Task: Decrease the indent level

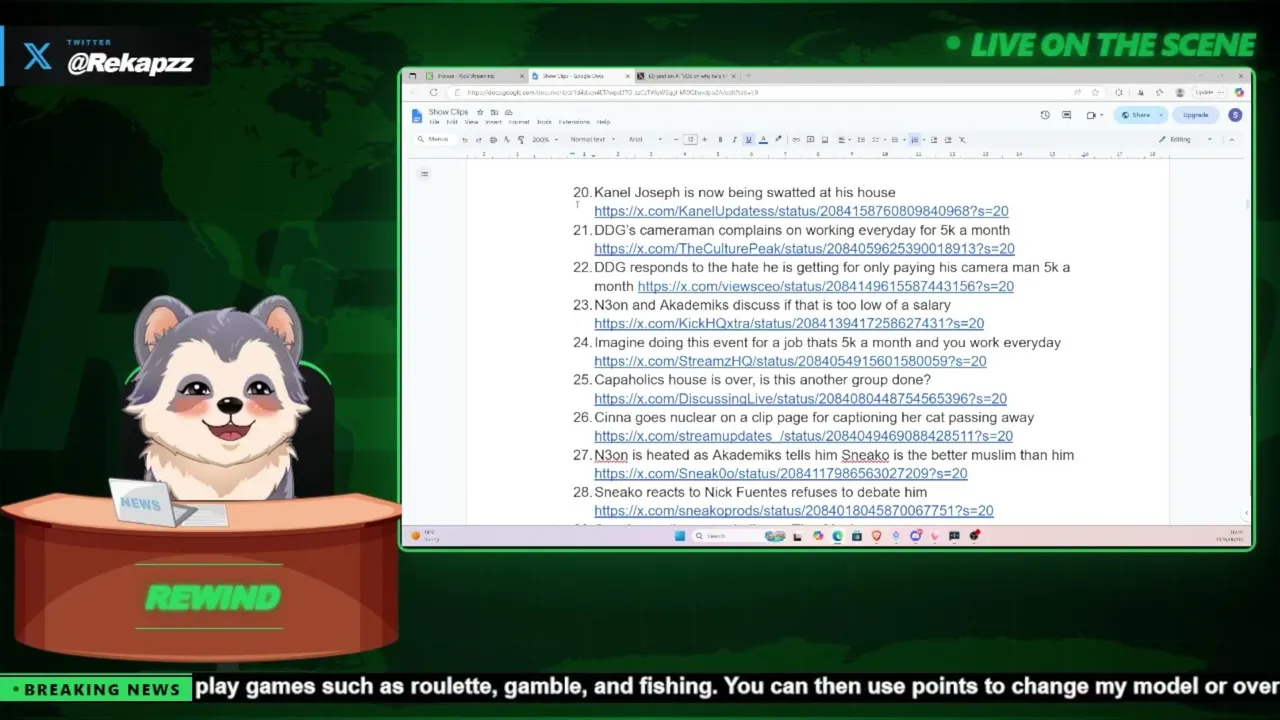Action: (x=934, y=140)
